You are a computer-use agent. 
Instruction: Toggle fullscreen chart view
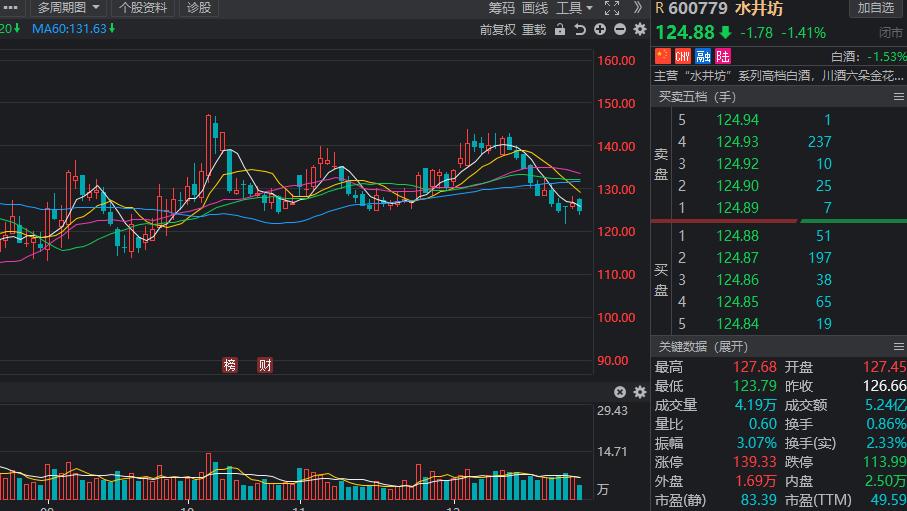tap(612, 8)
